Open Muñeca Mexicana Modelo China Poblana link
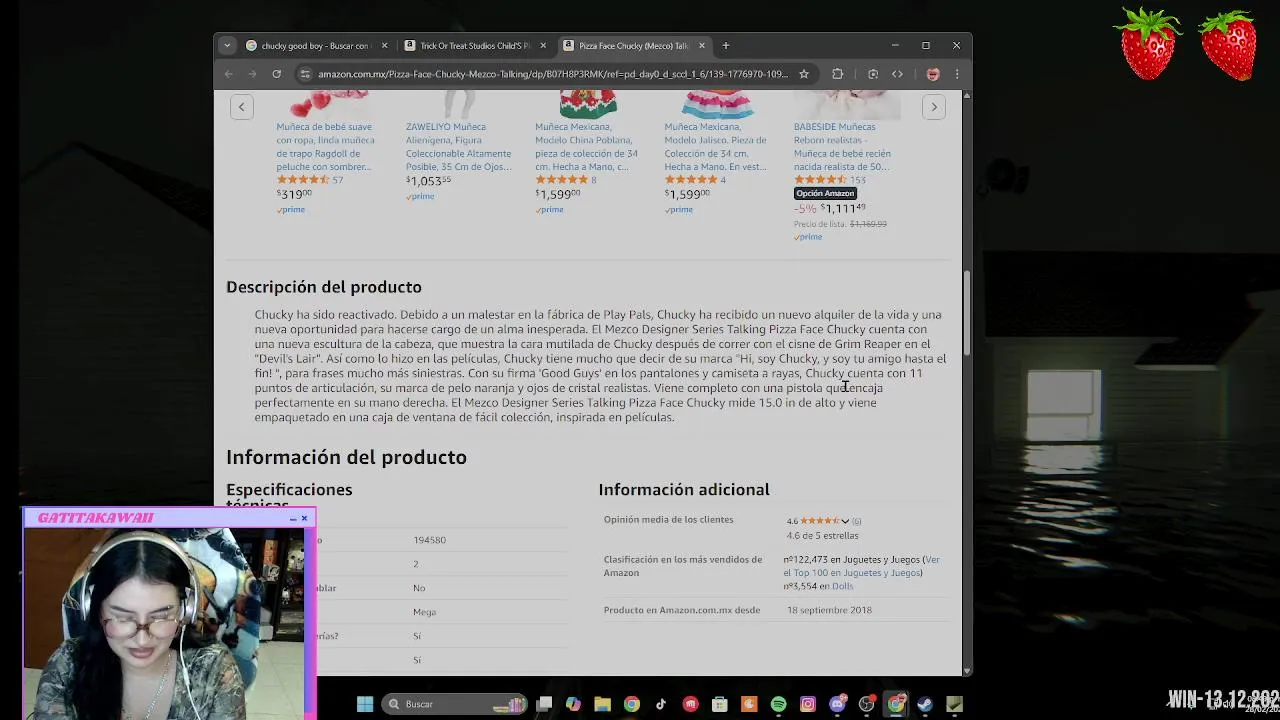 (x=586, y=147)
